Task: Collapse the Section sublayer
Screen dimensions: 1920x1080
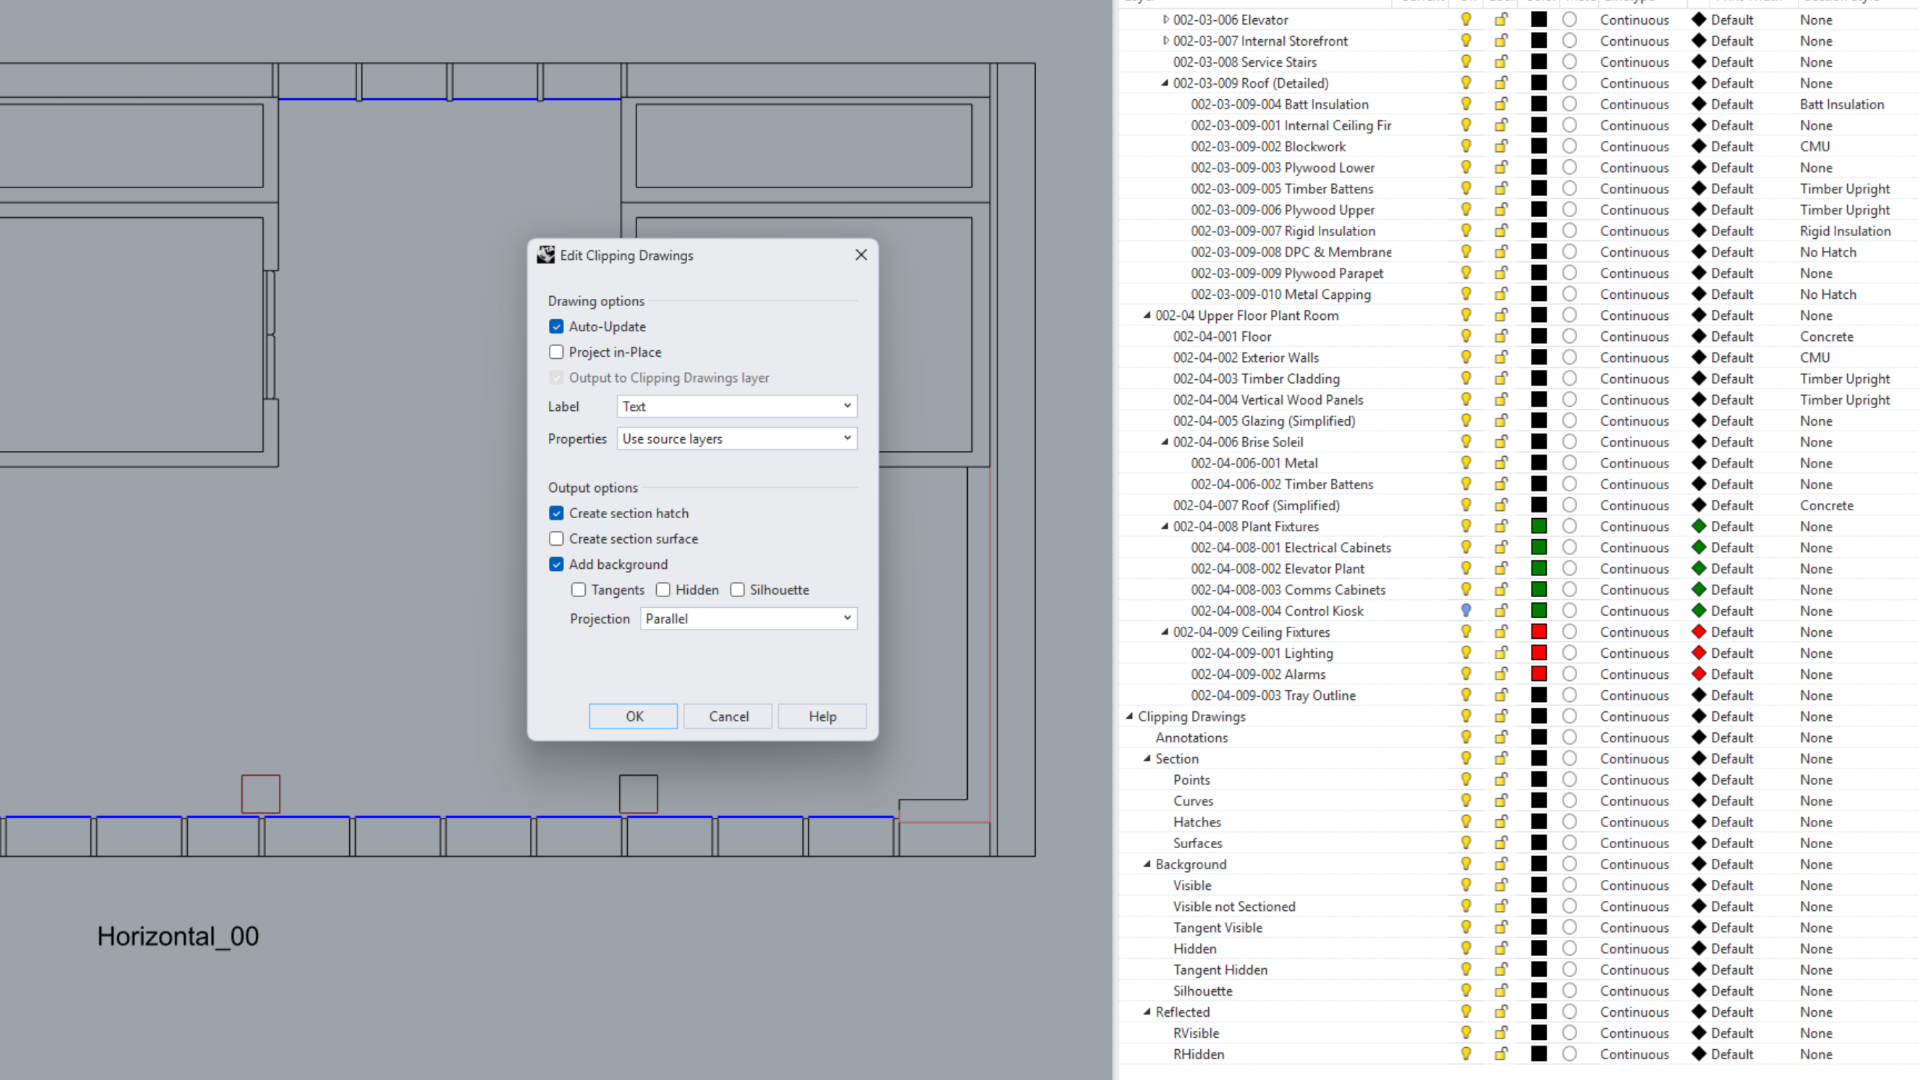Action: pyautogui.click(x=1147, y=759)
